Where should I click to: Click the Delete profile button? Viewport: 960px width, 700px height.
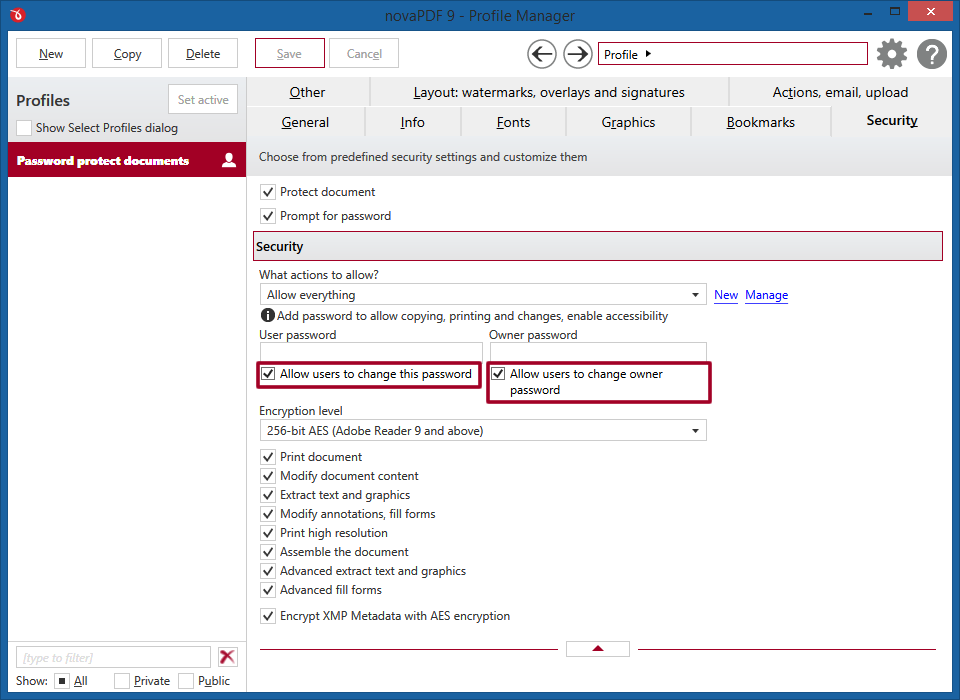(203, 53)
